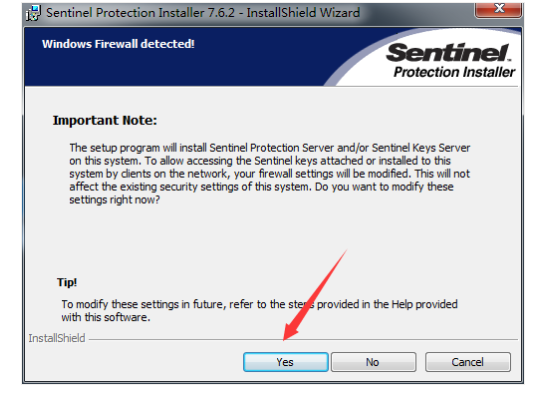
Task: Cancel the Sentinel installation wizard
Action: pos(468,362)
